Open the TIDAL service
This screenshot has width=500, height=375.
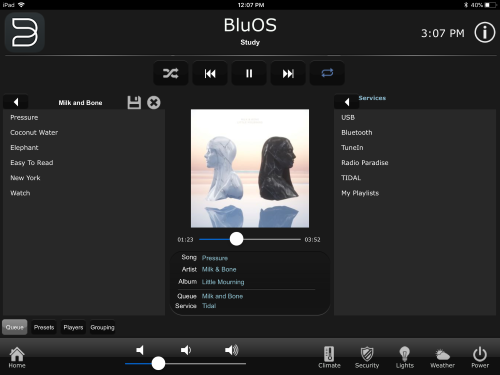click(x=415, y=178)
